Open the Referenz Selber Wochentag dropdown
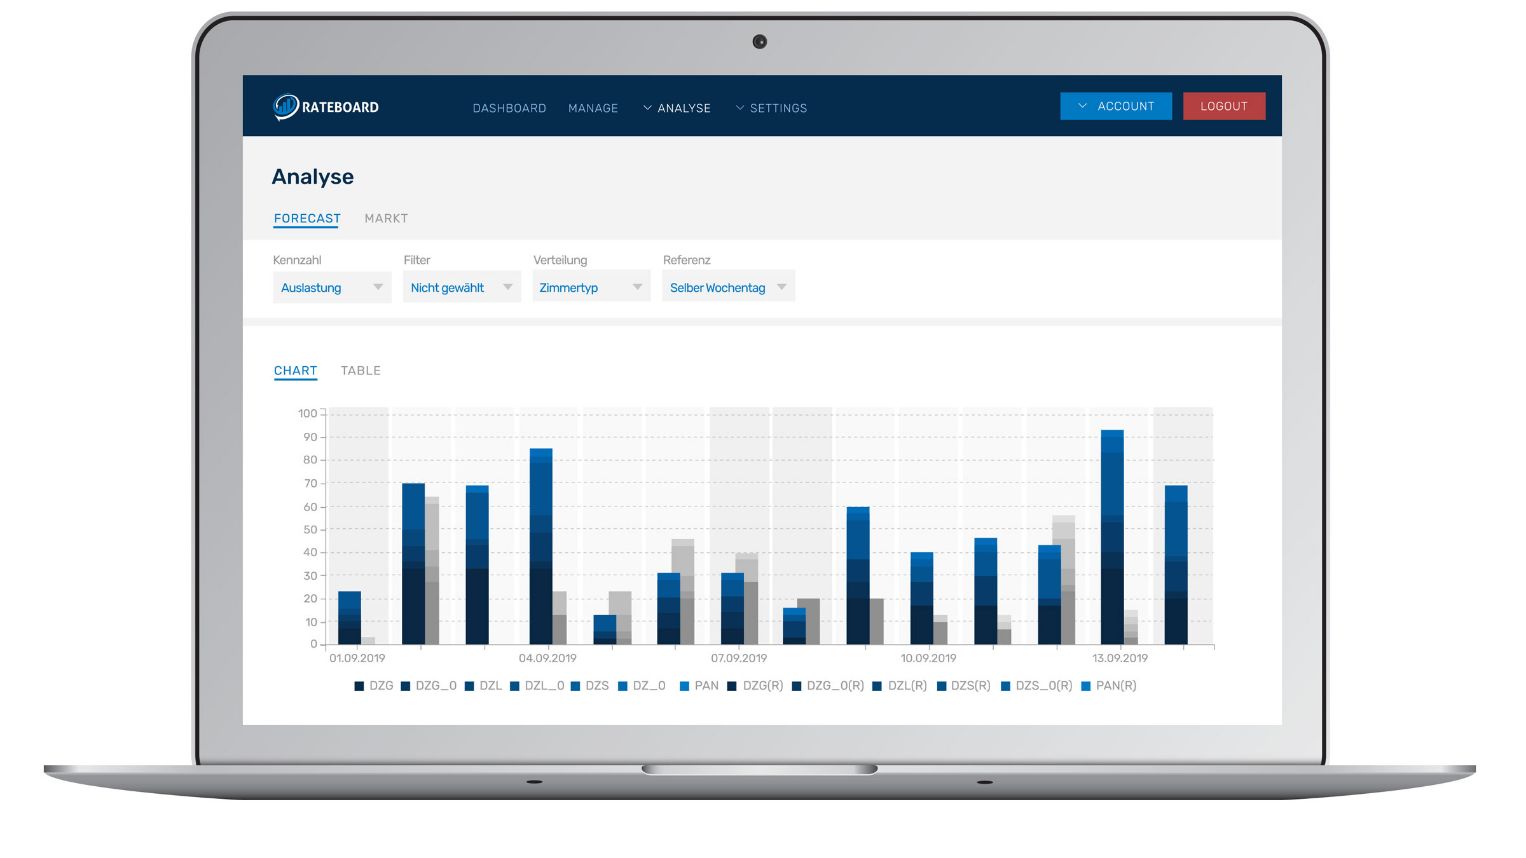 click(x=728, y=287)
